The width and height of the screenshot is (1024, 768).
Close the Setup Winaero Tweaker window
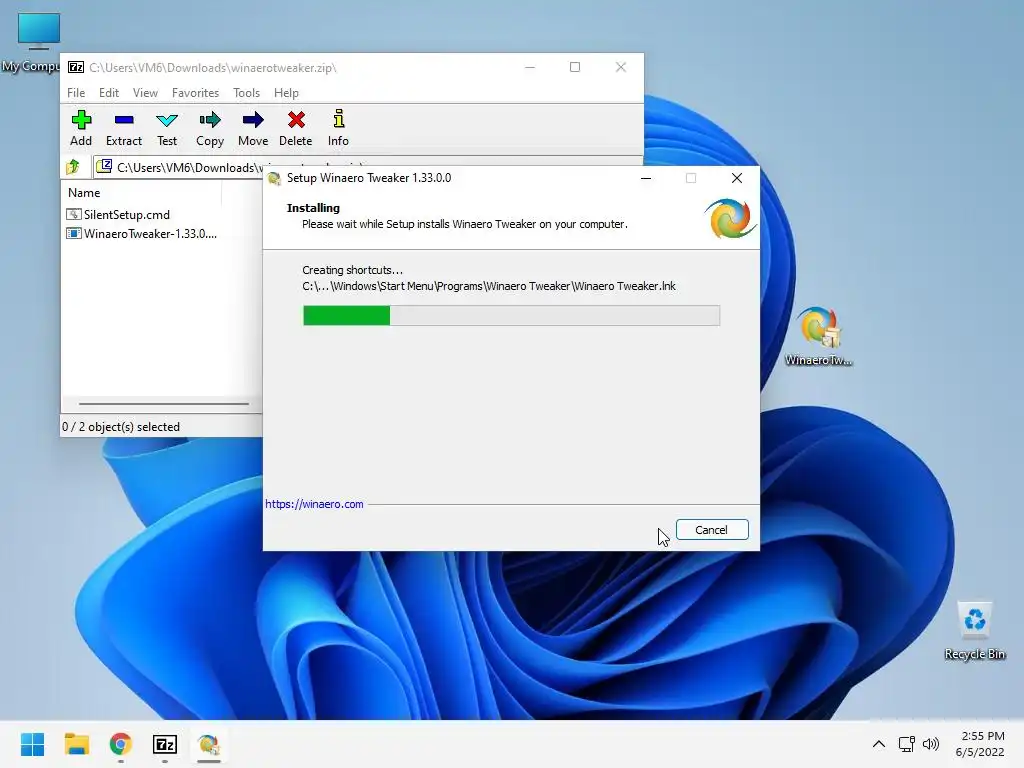tap(737, 178)
